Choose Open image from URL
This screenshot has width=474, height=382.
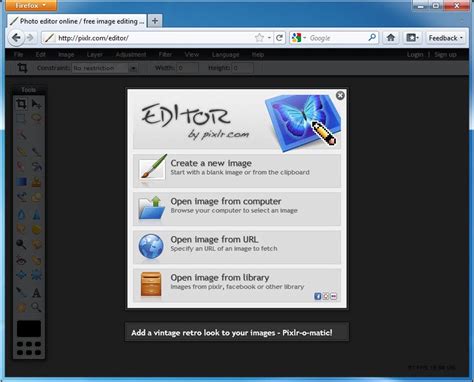pos(237,247)
